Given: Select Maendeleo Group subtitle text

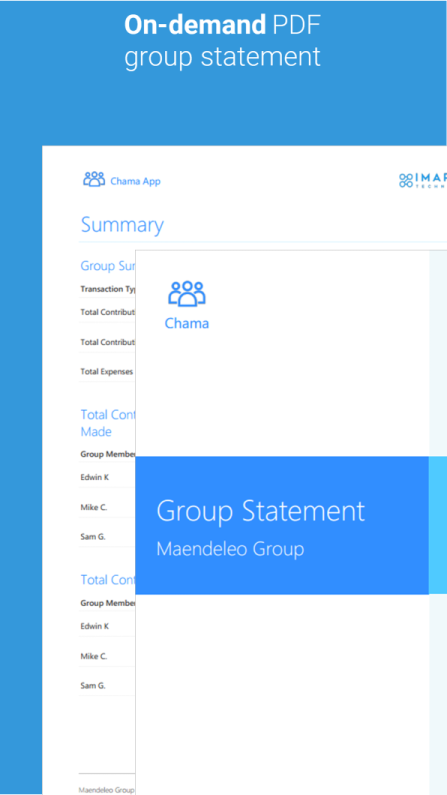Looking at the screenshot, I should point(230,549).
